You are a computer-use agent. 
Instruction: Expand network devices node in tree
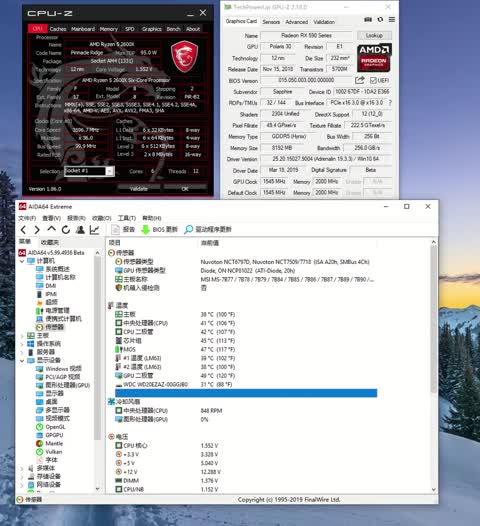click(x=22, y=485)
